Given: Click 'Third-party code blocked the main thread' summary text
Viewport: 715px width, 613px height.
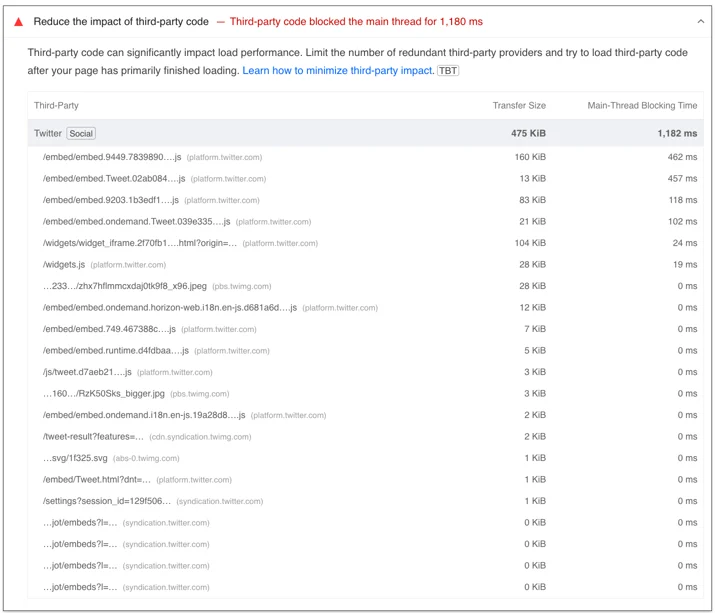Looking at the screenshot, I should 356,21.
